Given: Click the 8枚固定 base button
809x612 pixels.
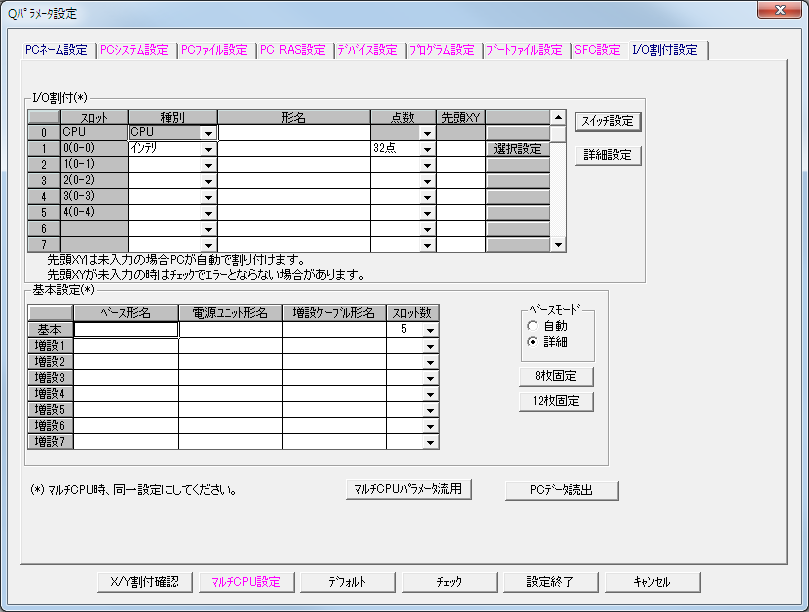Looking at the screenshot, I should click(x=556, y=377).
